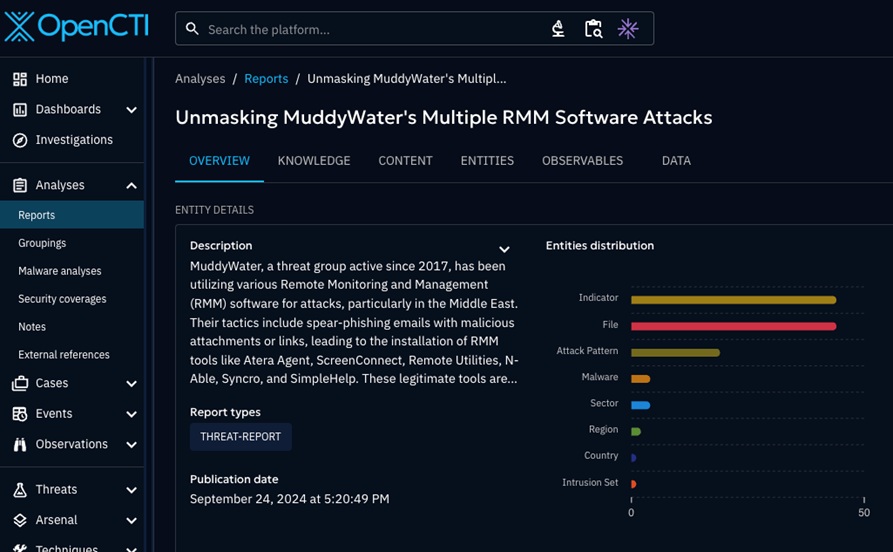Viewport: 893px width, 552px height.
Task: Click the Events calendar icon
Action: pos(20,414)
